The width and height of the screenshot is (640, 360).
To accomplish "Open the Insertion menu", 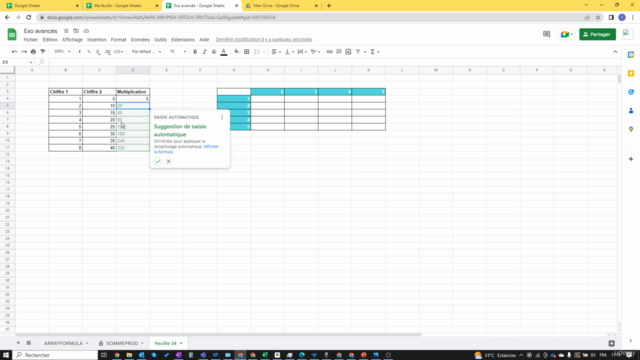I will click(x=97, y=40).
